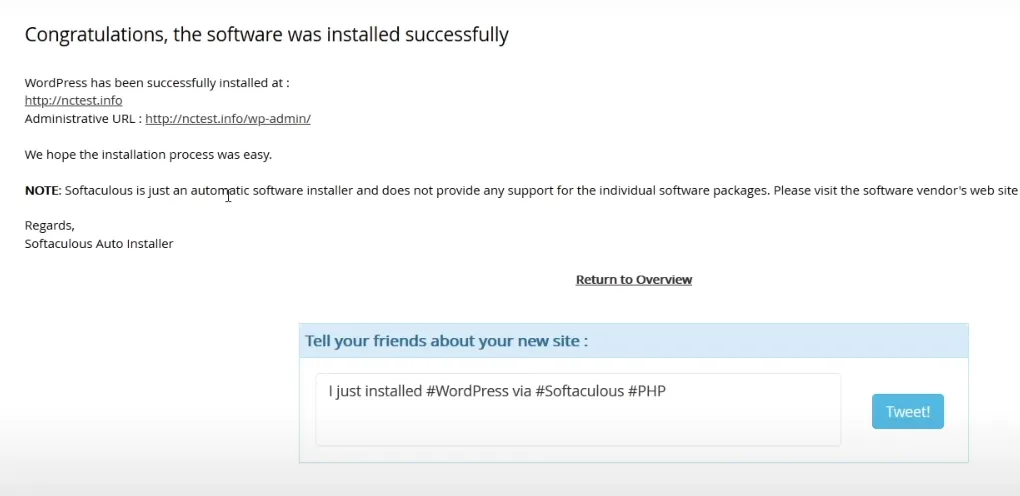The height and width of the screenshot is (496, 1020).
Task: Click the Softaculous Auto Installer signature
Action: click(x=99, y=244)
